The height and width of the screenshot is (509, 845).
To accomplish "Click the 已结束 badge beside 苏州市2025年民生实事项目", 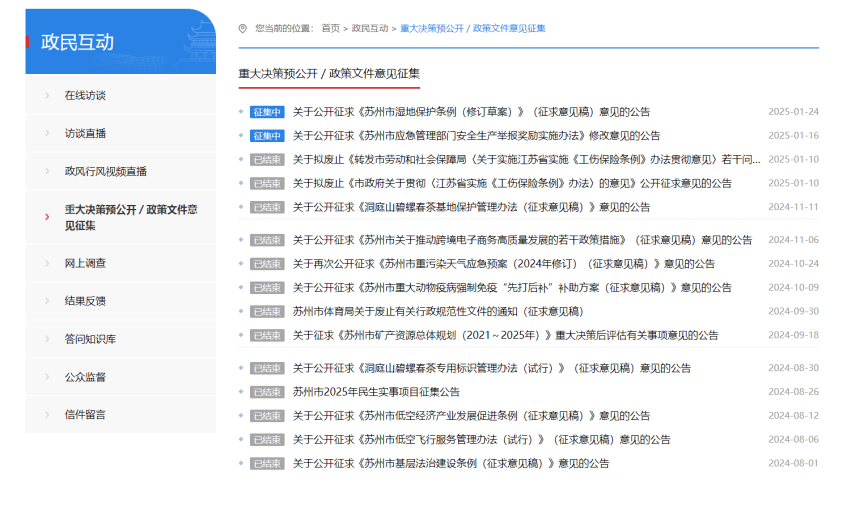I will coord(267,392).
